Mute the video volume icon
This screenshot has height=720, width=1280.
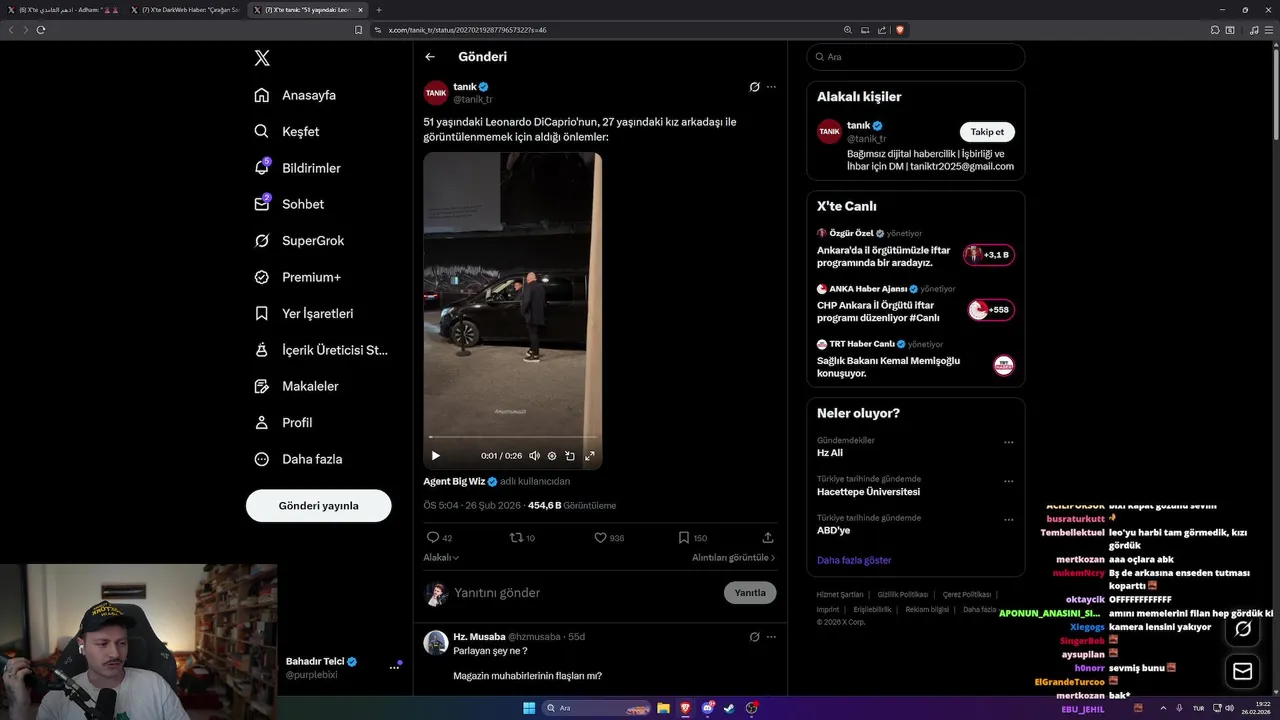point(534,456)
